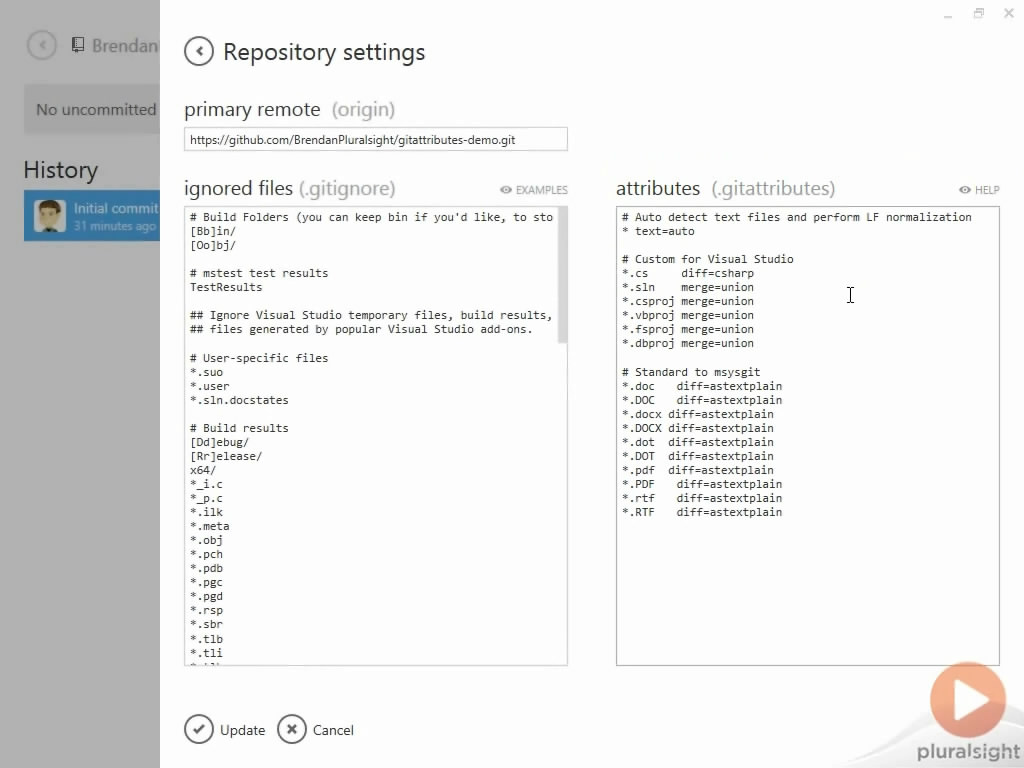
Task: Click the '[Oo]bj/' line in gitignore
Action: 213,246
